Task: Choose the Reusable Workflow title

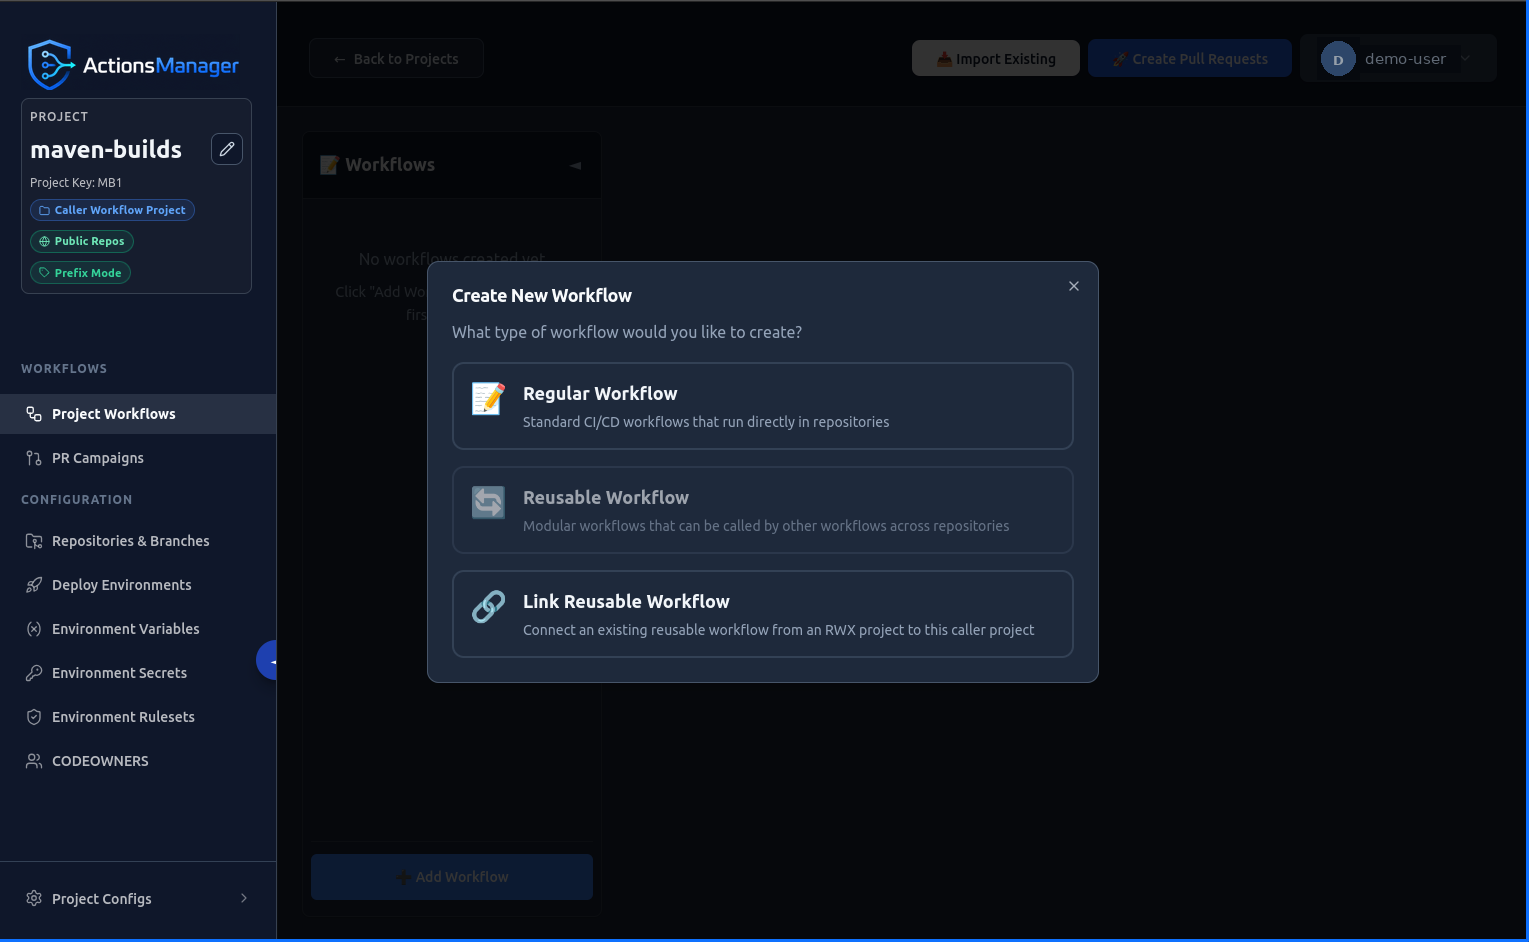Action: (x=606, y=498)
